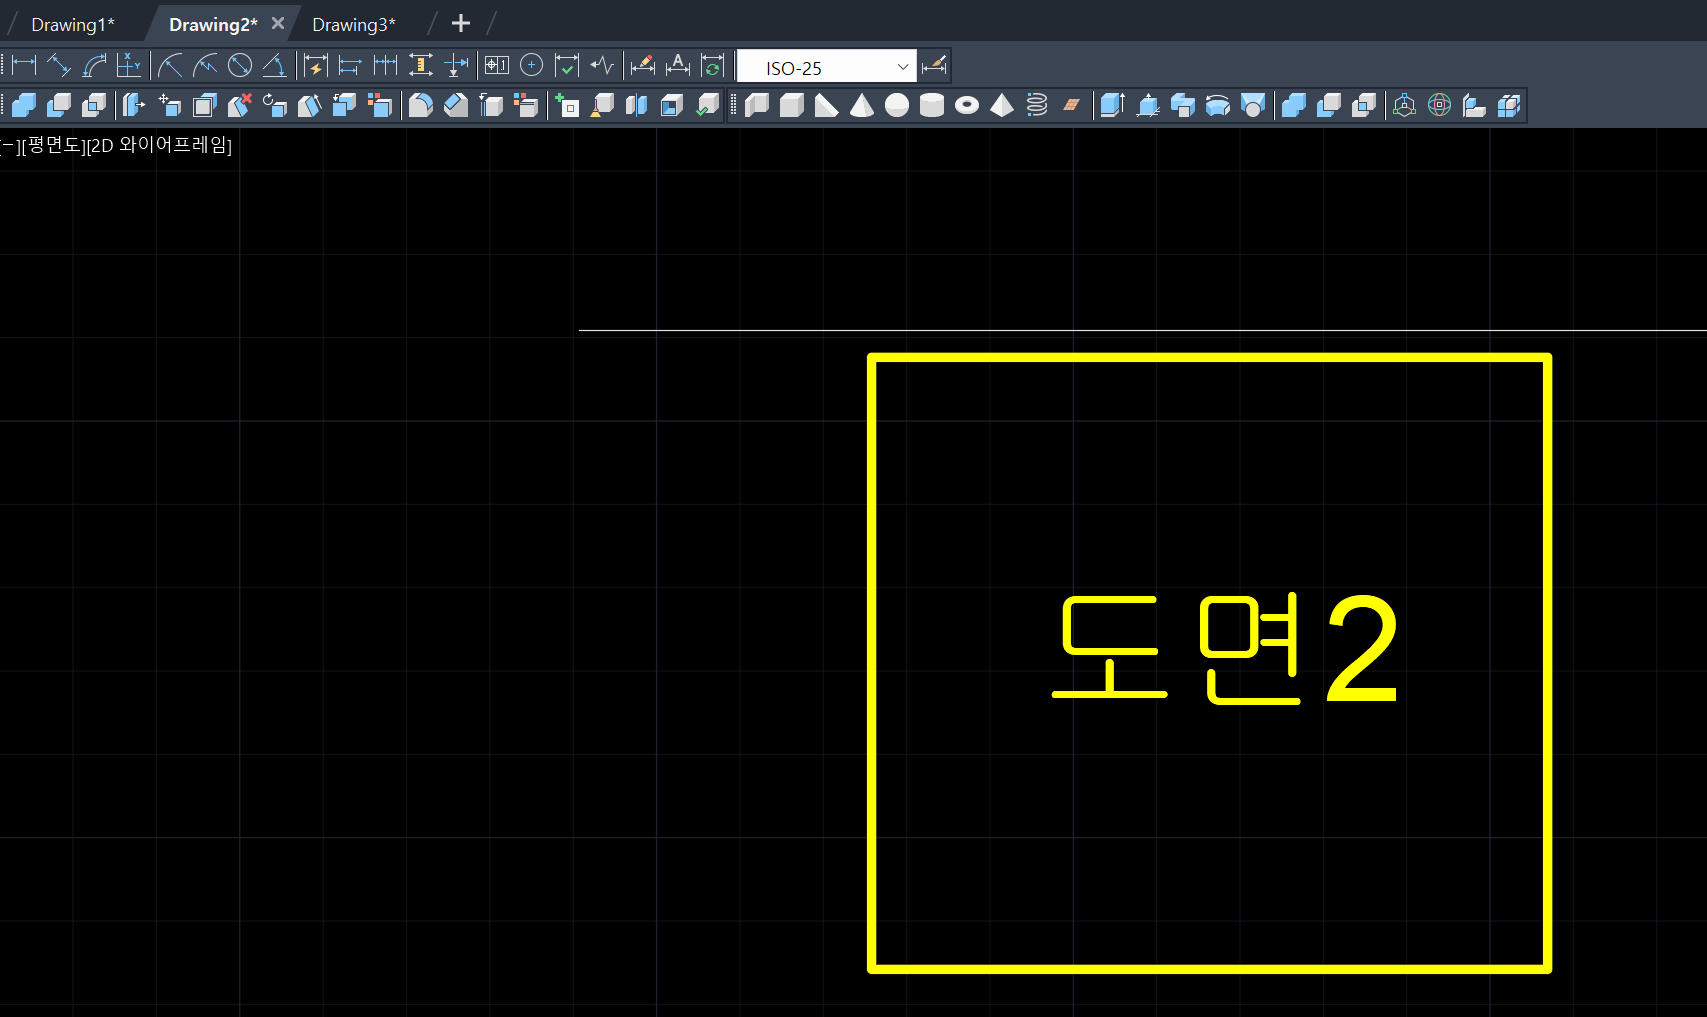Select the Polysolid tool
Screen dimensions: 1707x1017
[x=757, y=105]
